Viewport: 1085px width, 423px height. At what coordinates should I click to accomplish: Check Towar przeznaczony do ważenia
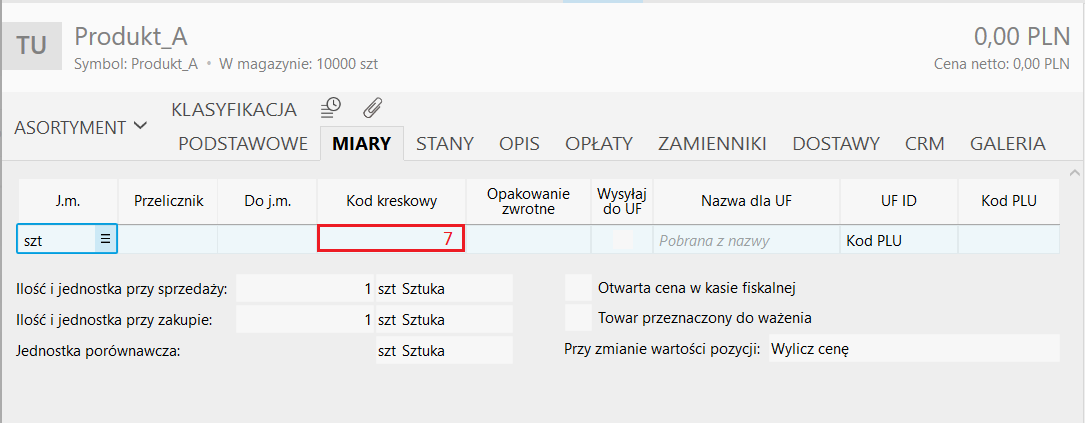click(578, 318)
